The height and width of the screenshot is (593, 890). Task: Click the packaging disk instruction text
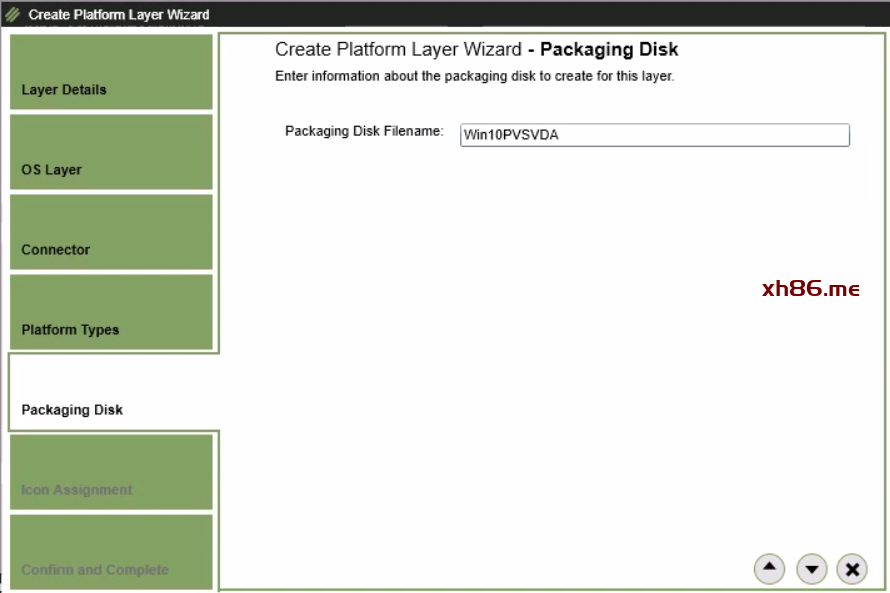474,76
